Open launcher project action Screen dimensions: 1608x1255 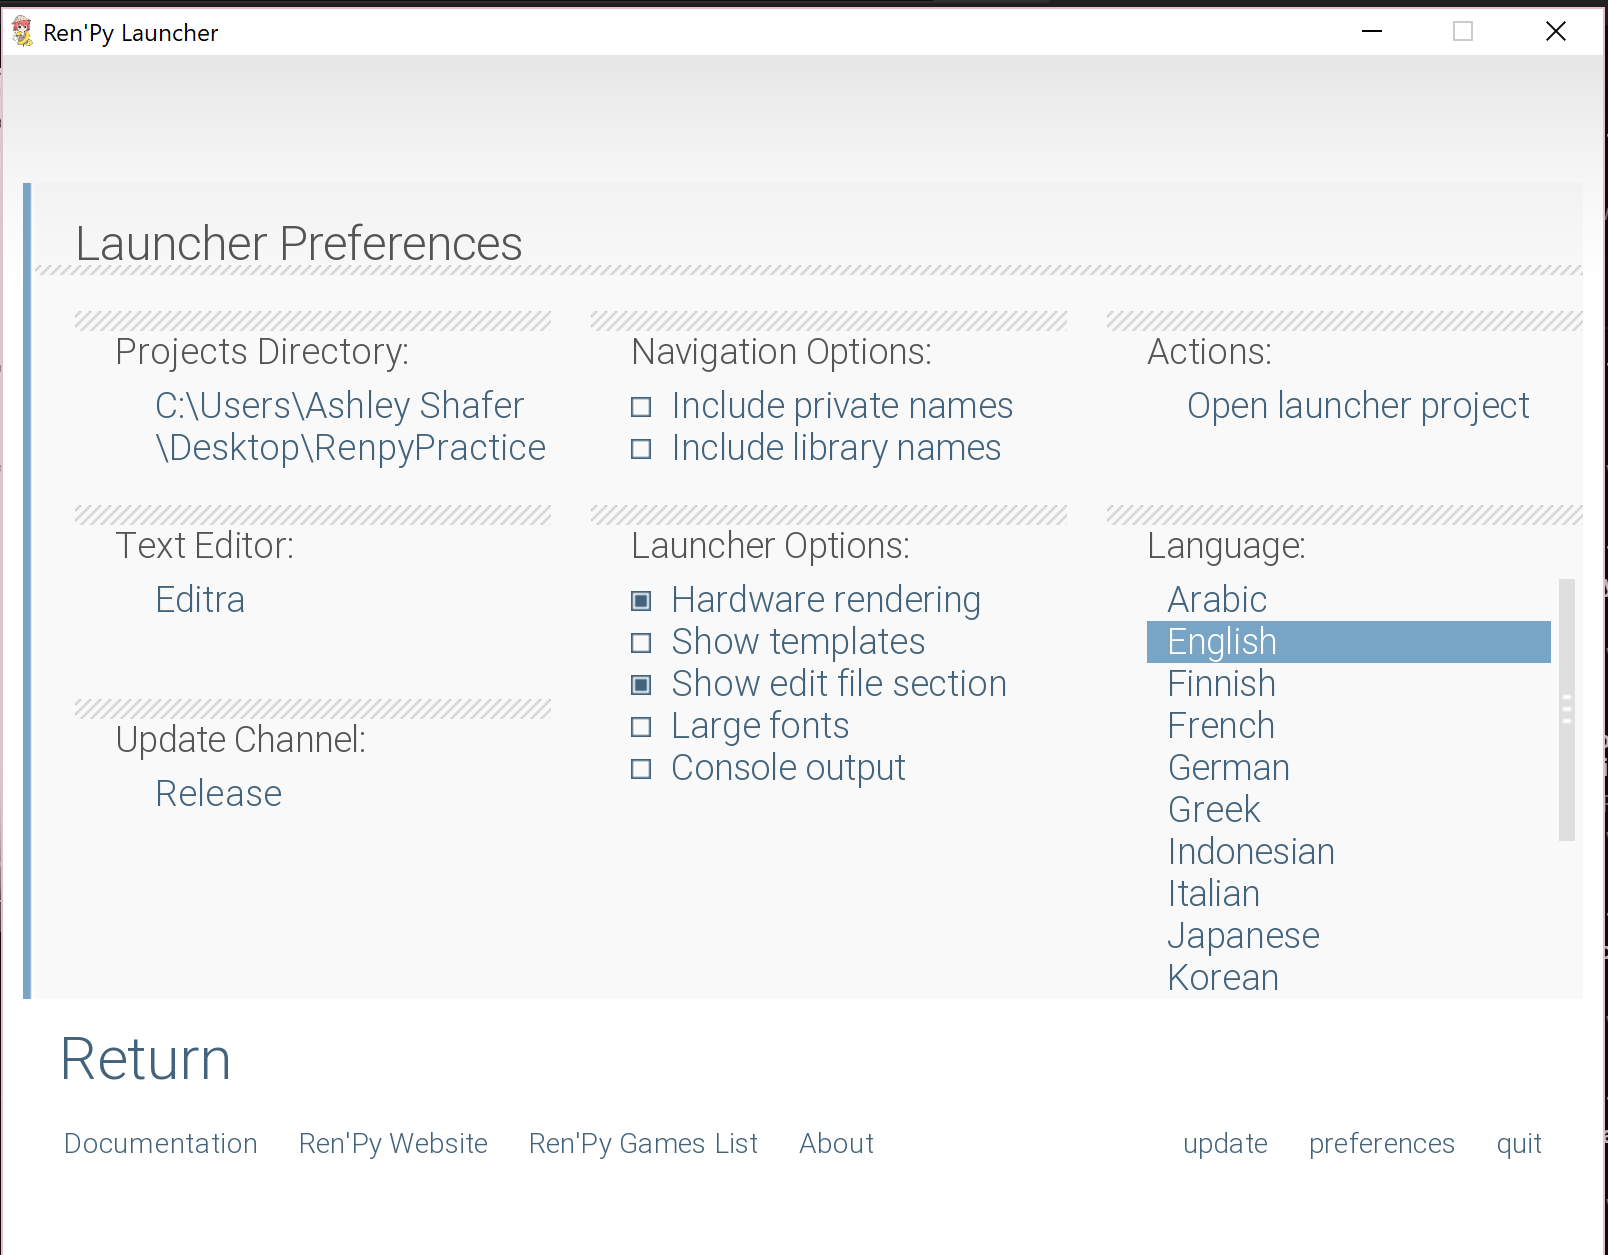coord(1357,406)
